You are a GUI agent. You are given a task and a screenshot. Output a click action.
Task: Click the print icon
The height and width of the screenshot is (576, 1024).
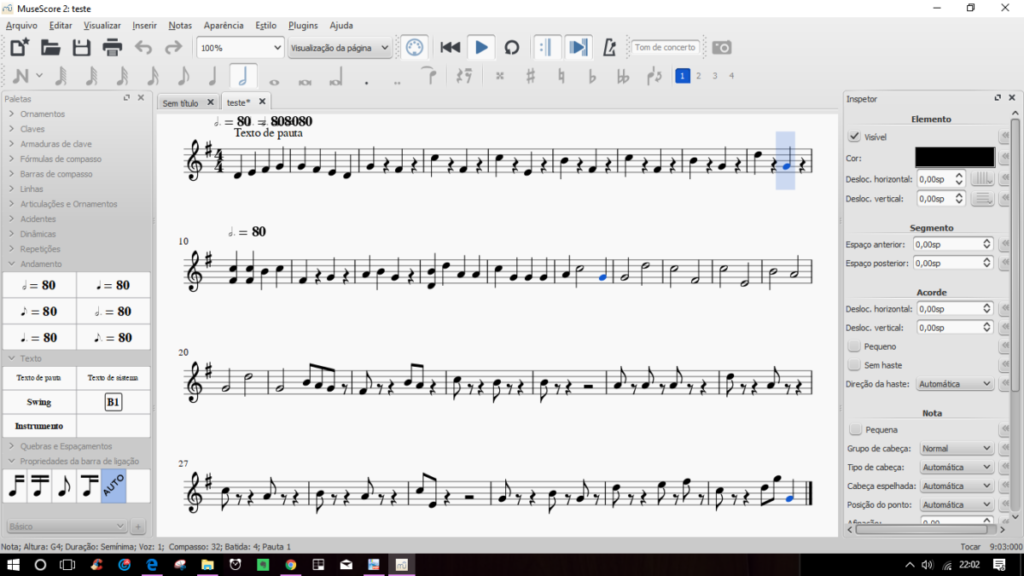pyautogui.click(x=112, y=47)
